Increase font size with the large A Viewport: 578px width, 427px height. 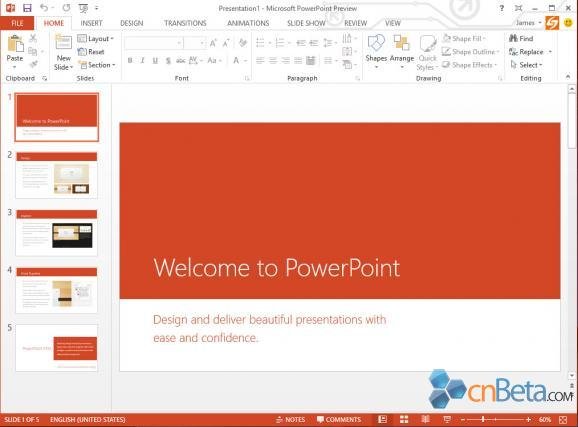[213, 43]
